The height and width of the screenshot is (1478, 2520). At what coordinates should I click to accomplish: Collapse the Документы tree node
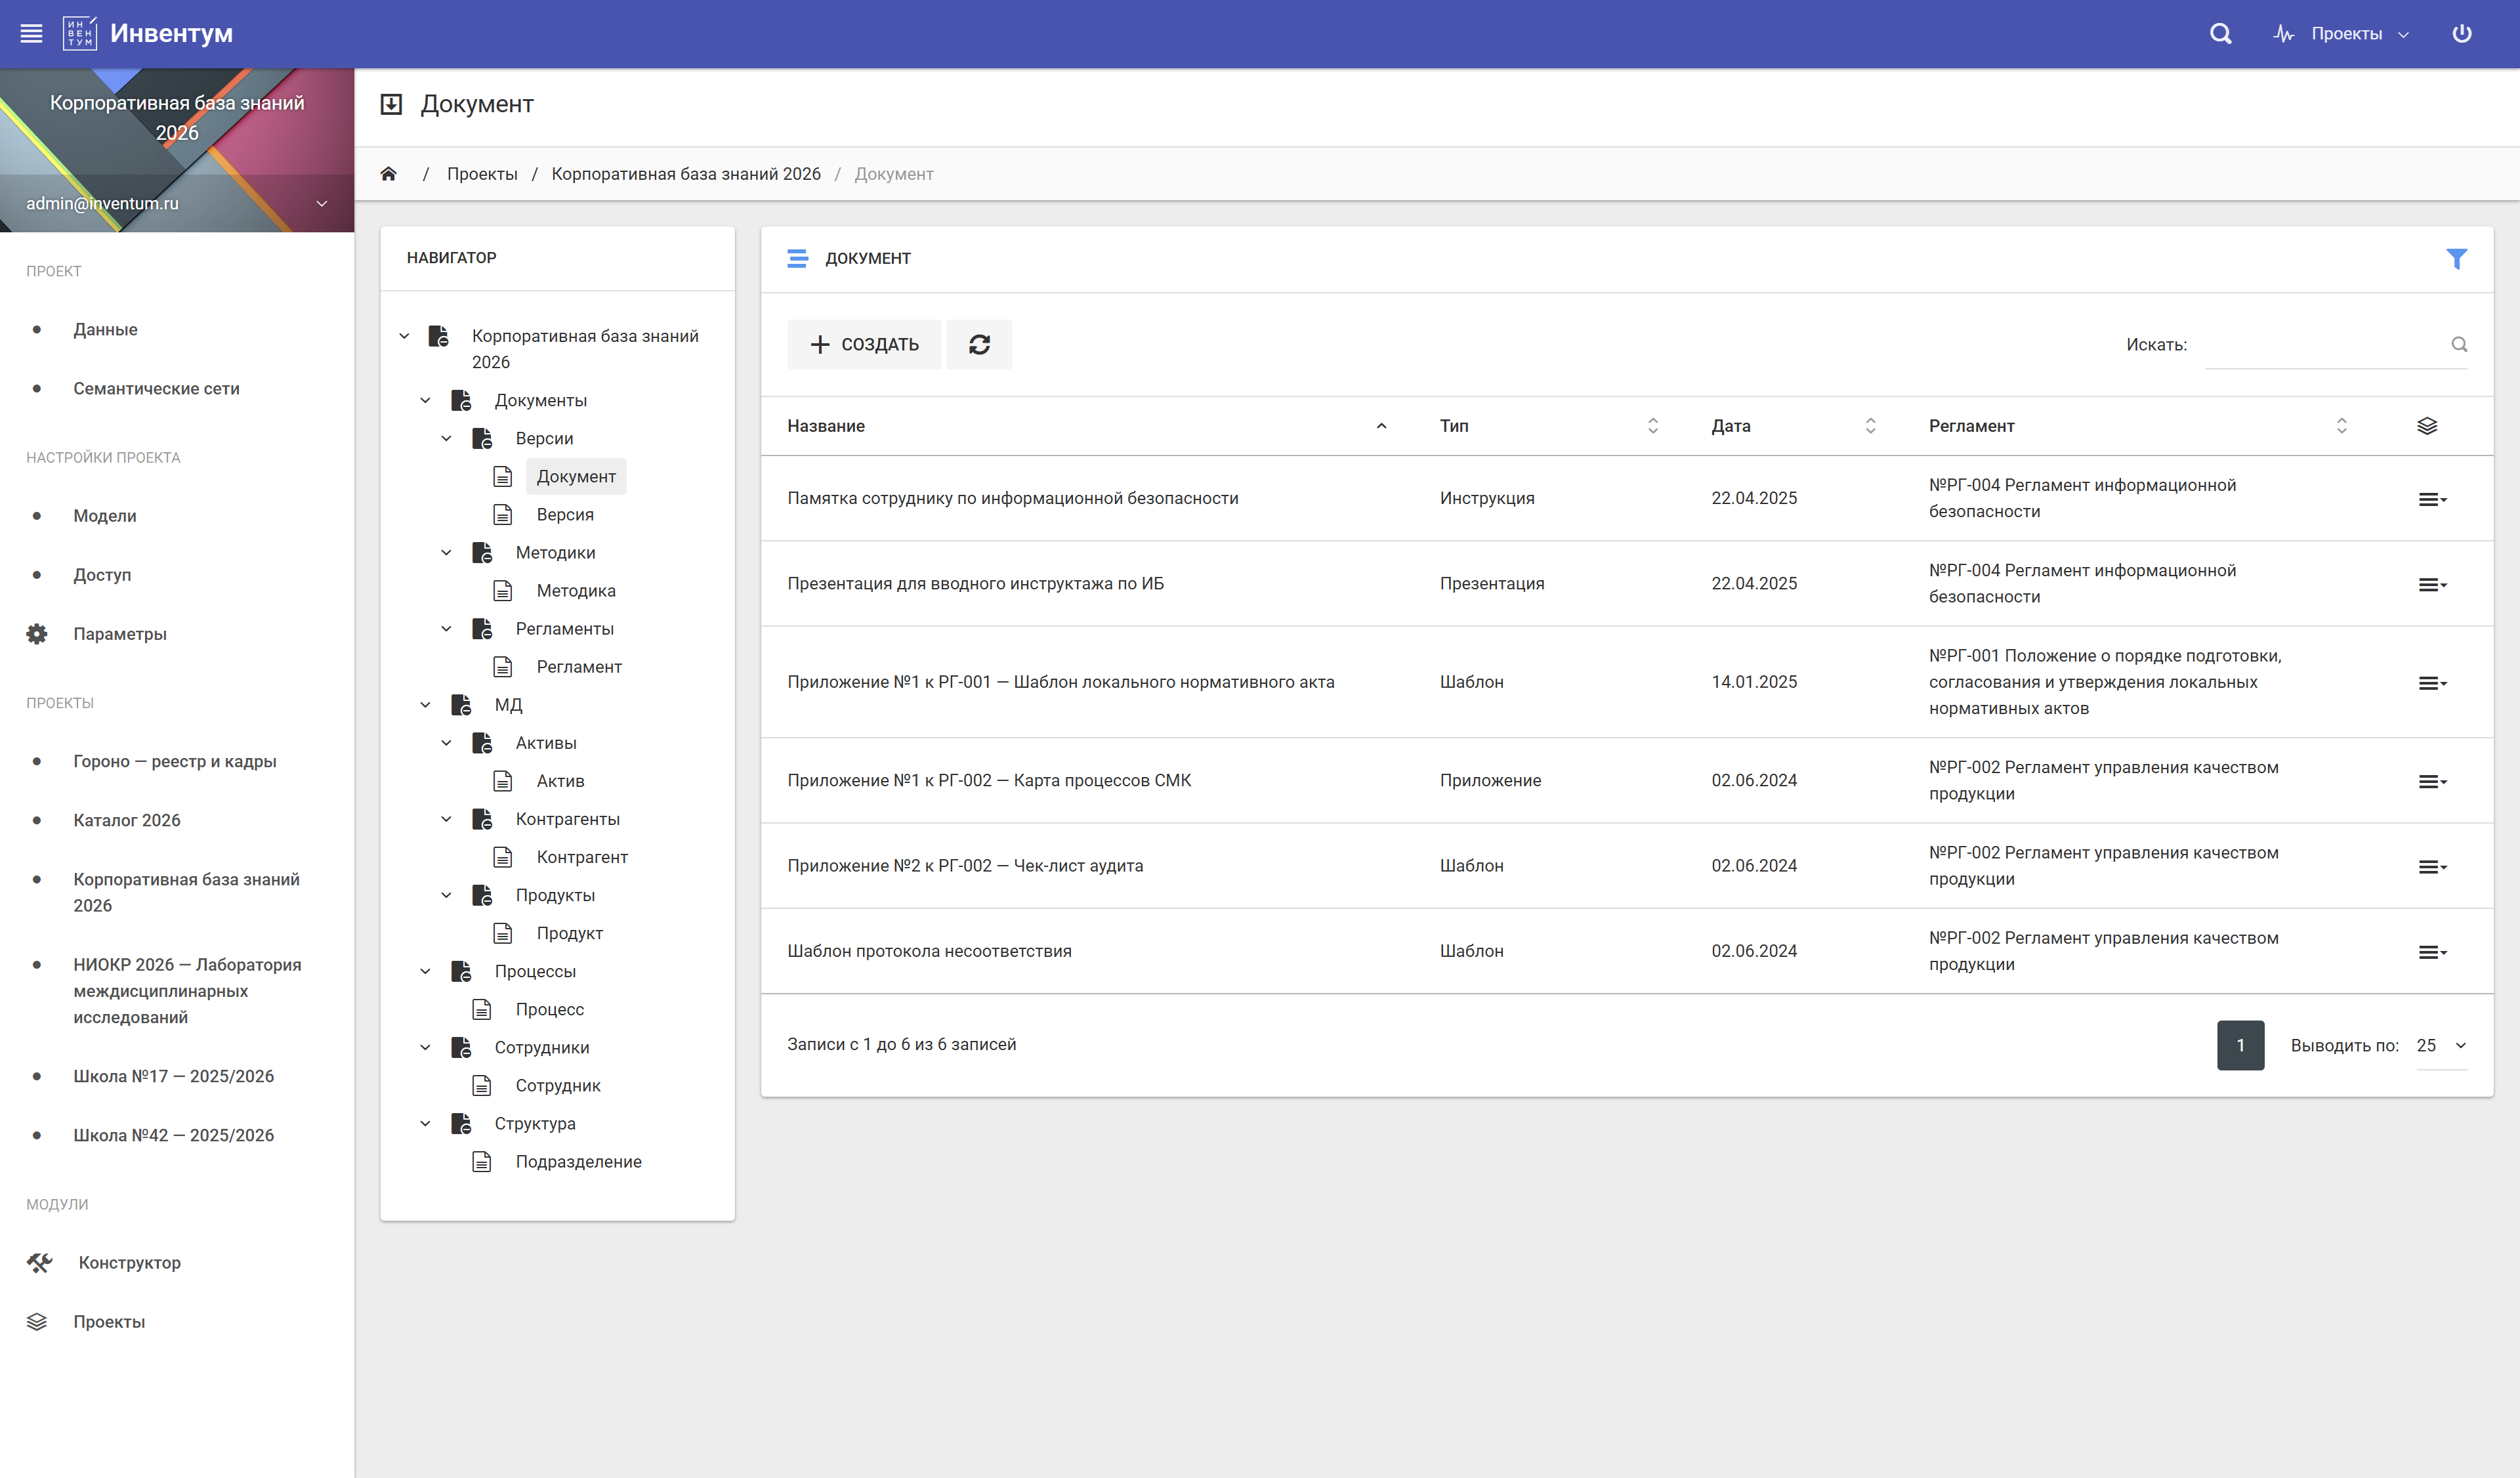pyautogui.click(x=425, y=400)
